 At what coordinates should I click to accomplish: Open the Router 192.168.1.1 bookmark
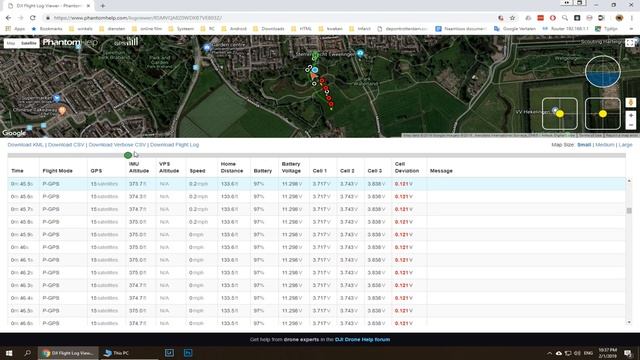click(x=565, y=29)
